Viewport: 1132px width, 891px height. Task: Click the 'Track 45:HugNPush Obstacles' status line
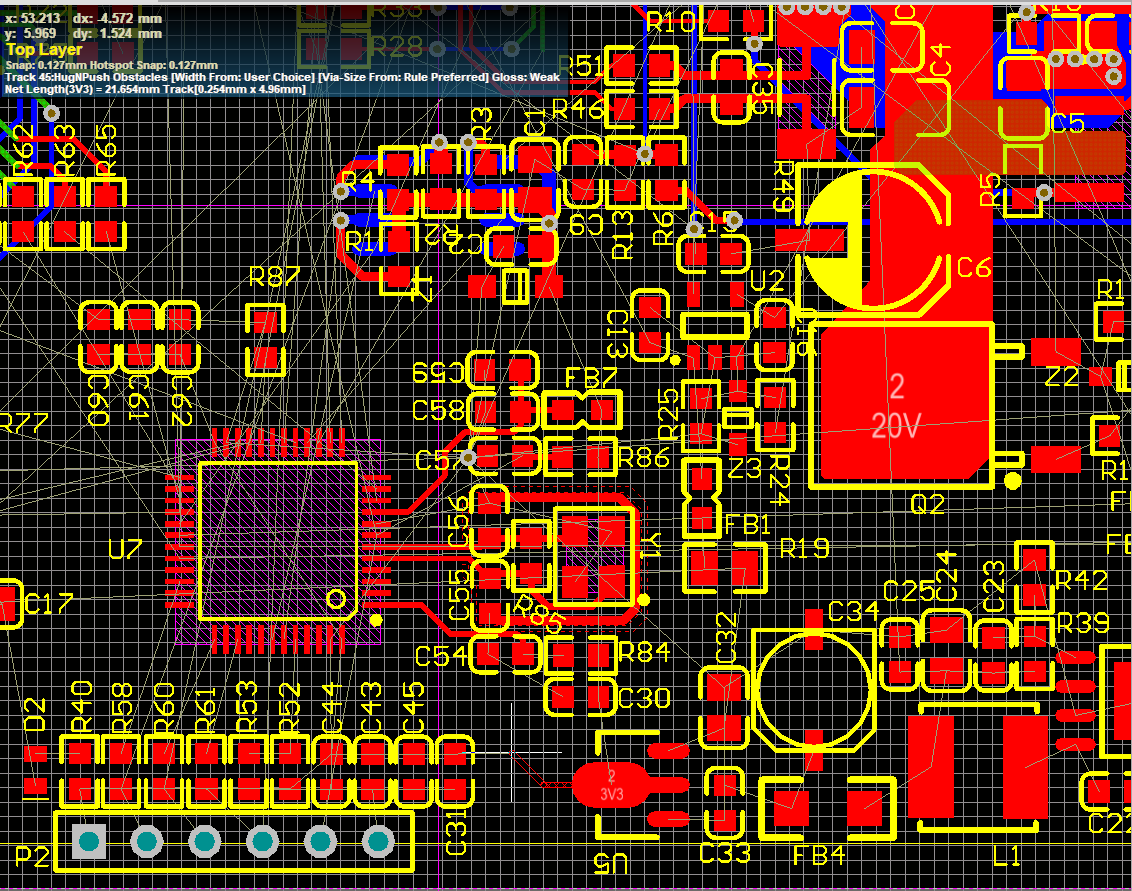[282, 77]
